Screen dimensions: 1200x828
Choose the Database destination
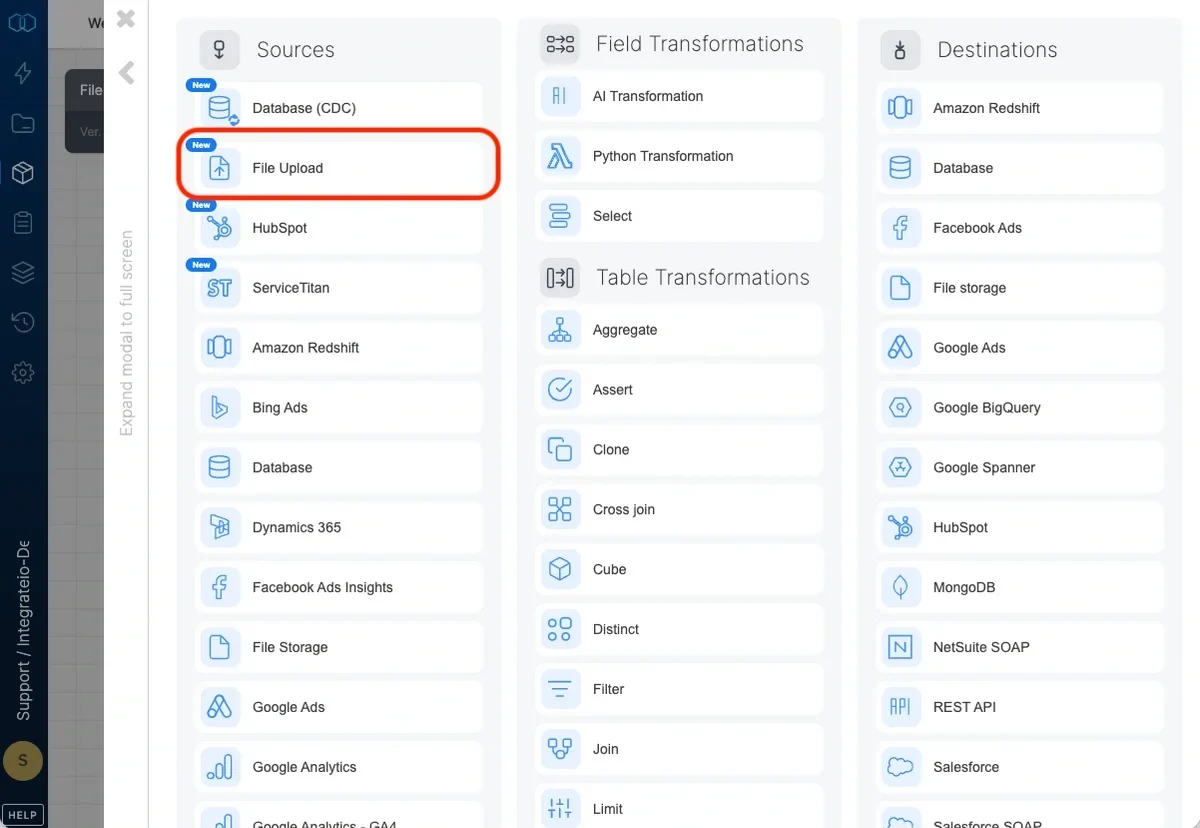[x=1020, y=168]
